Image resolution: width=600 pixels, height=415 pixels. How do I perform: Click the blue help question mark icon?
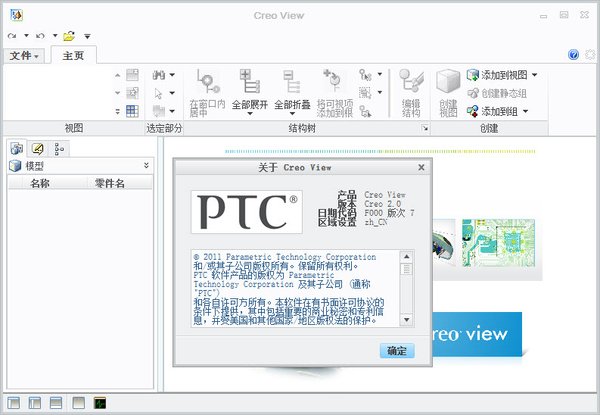click(573, 55)
